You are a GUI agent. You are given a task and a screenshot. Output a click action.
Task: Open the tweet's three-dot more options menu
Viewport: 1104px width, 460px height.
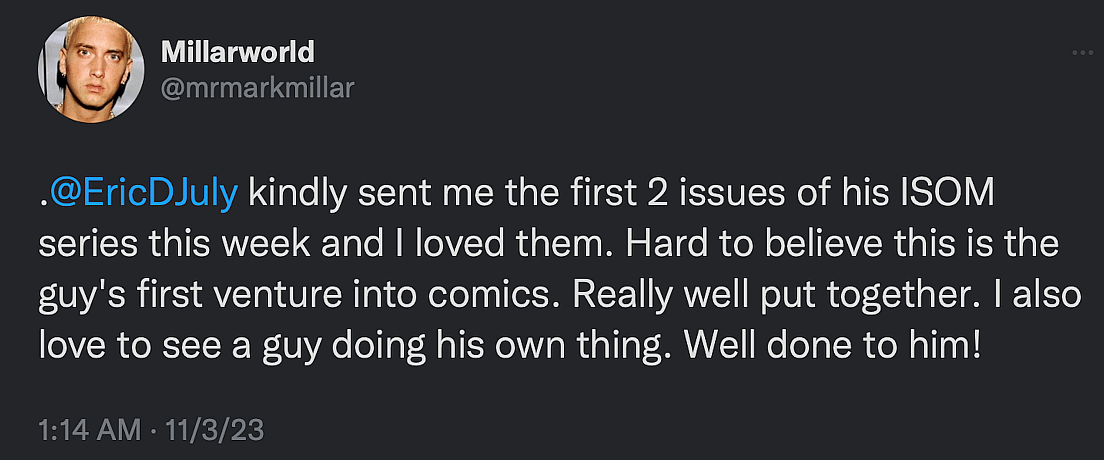(1081, 51)
